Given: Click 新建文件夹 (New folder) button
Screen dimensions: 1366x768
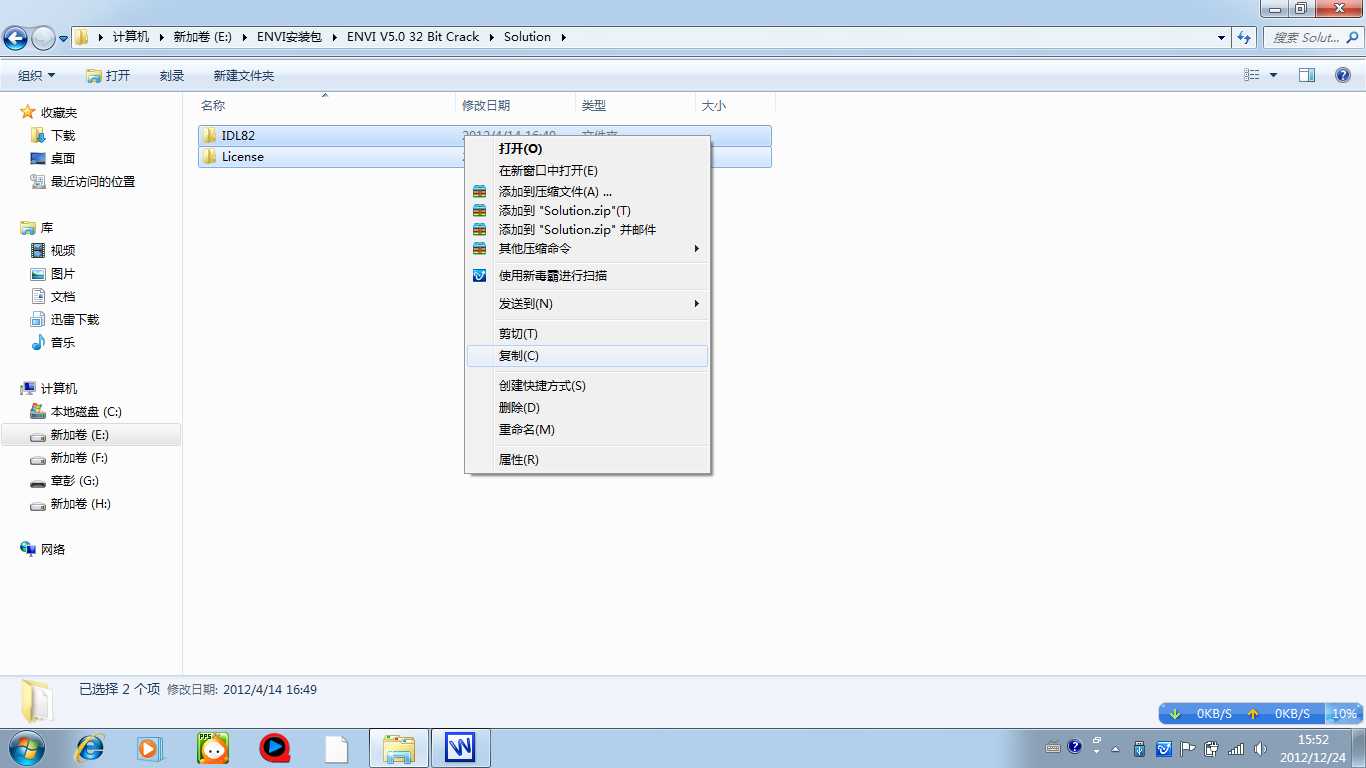Looking at the screenshot, I should (x=244, y=75).
